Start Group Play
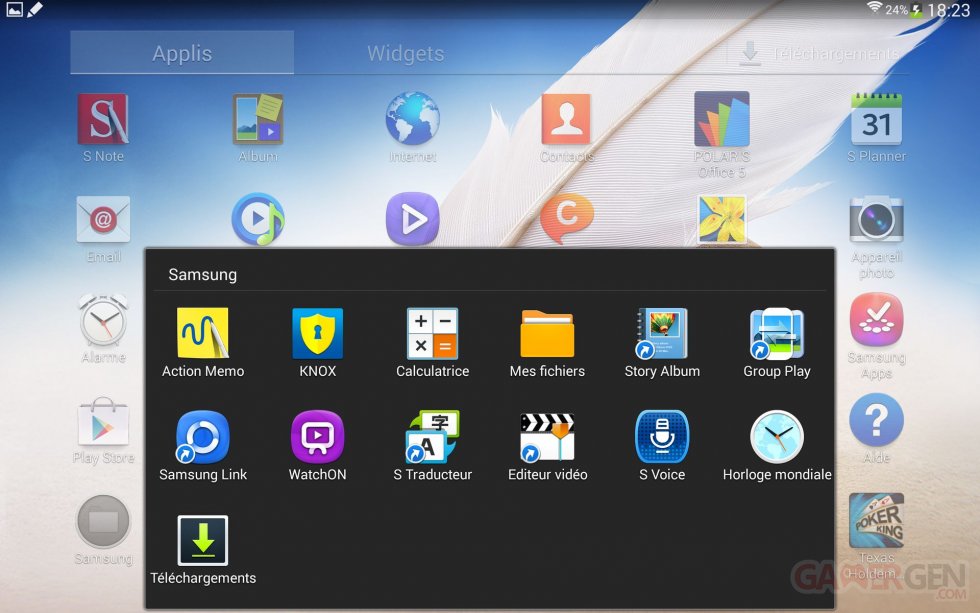Screen dimensions: 980x613 click(x=776, y=335)
